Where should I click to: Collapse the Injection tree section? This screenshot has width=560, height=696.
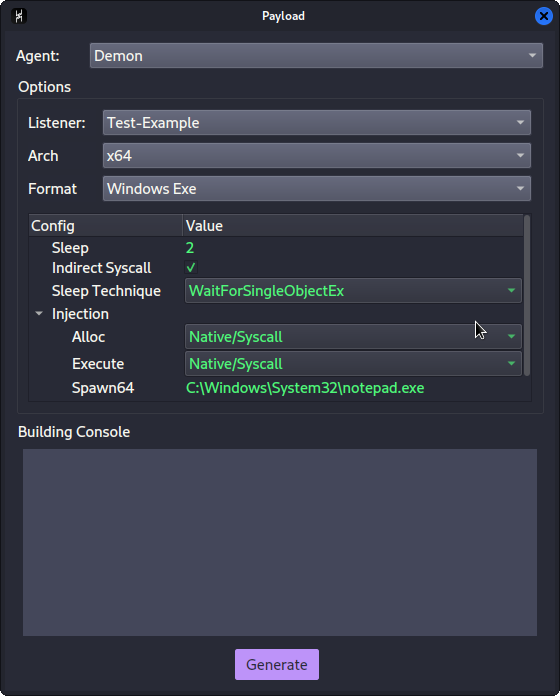click(39, 314)
